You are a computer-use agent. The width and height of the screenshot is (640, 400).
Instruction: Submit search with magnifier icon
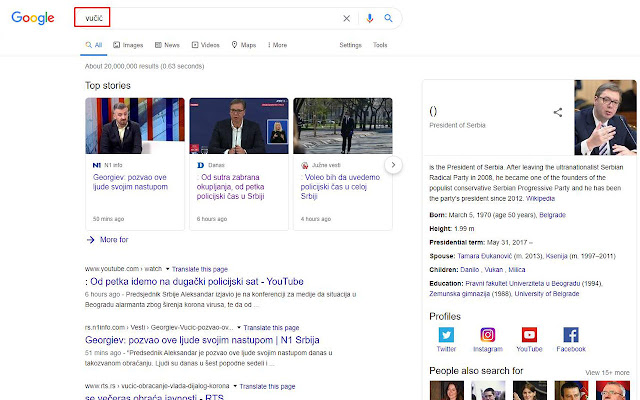coord(388,18)
